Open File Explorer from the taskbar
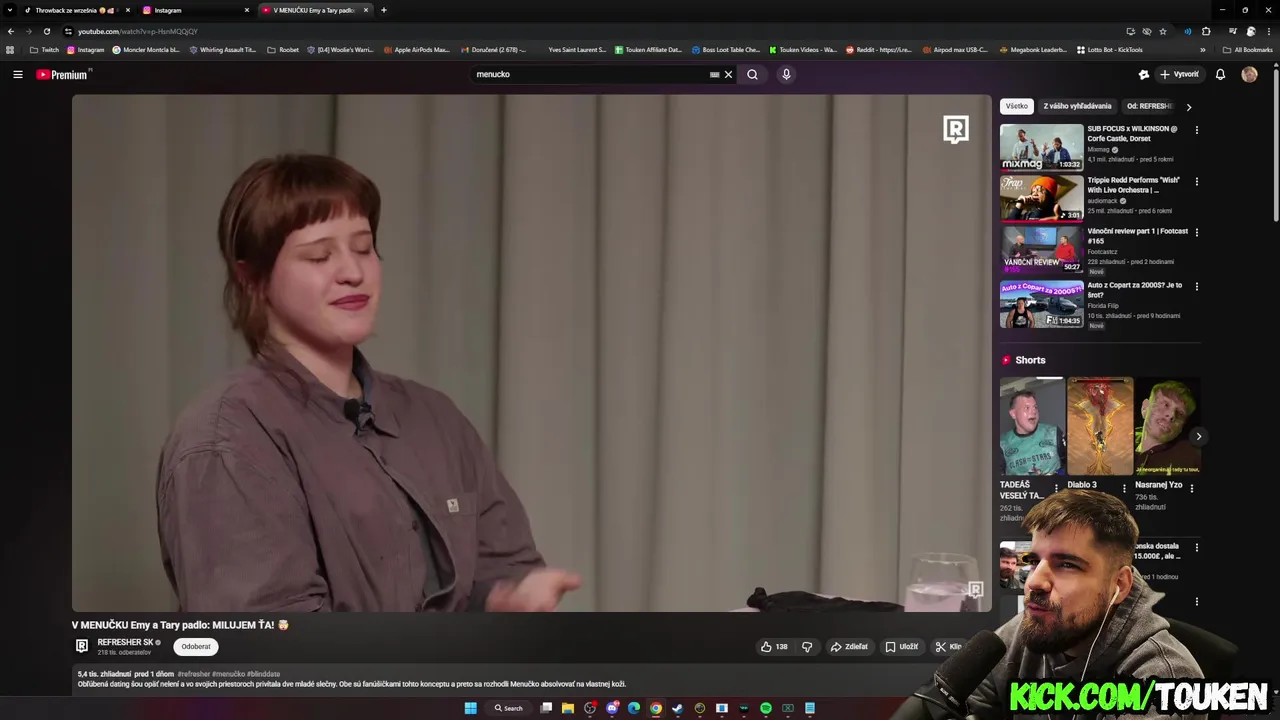The width and height of the screenshot is (1280, 720). point(567,708)
